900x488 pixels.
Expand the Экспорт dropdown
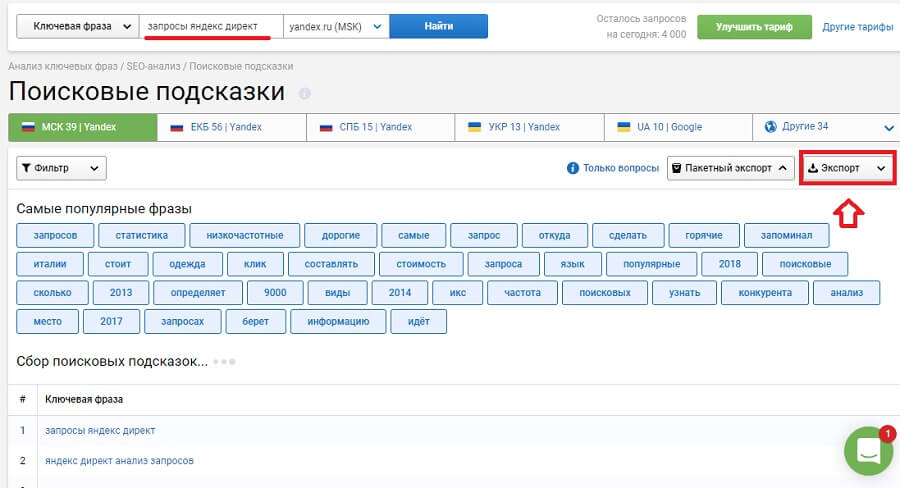[x=847, y=169]
